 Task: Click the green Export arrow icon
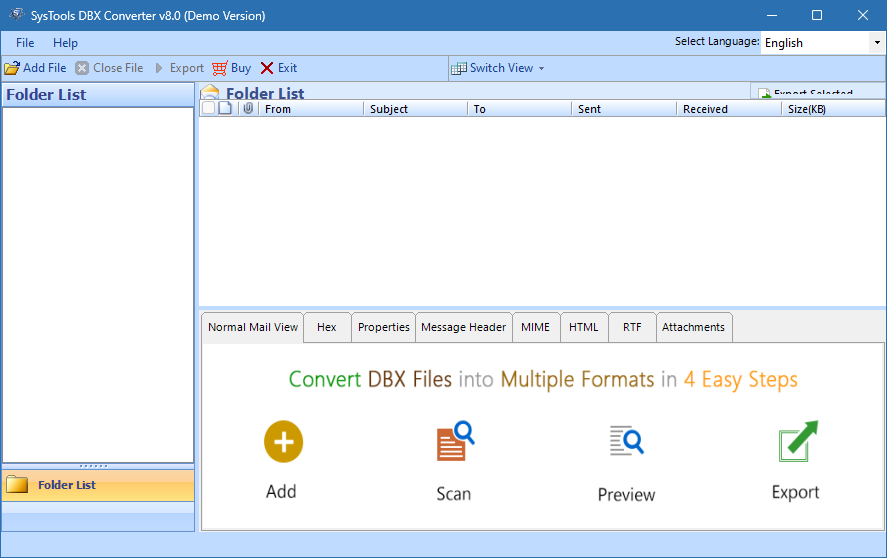797,441
